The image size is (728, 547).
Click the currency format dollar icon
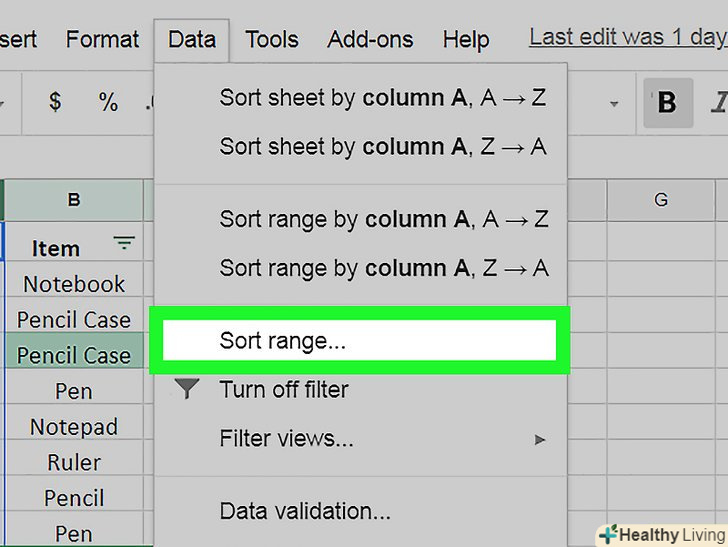pyautogui.click(x=55, y=102)
